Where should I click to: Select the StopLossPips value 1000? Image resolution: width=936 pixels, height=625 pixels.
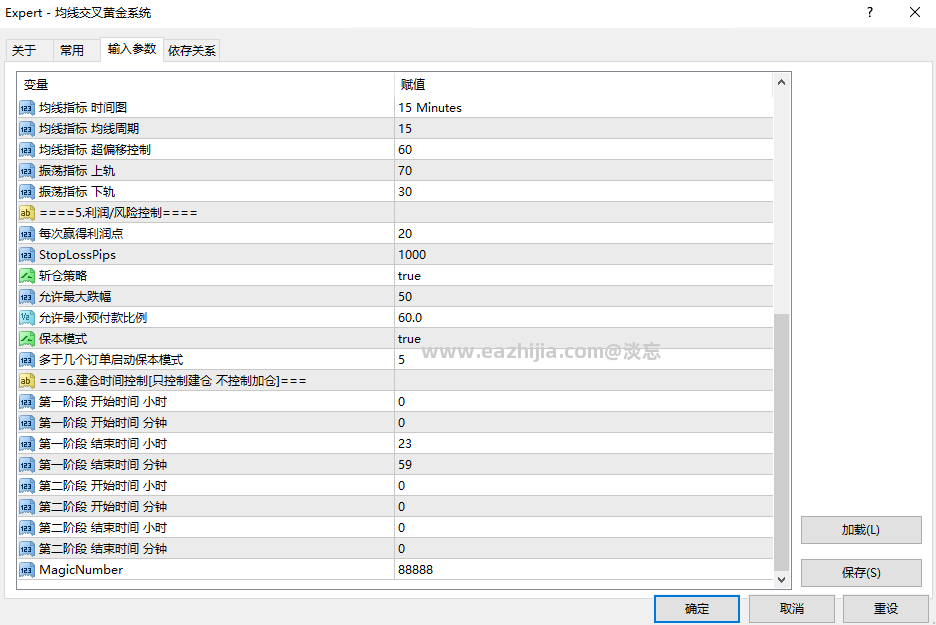pos(583,255)
